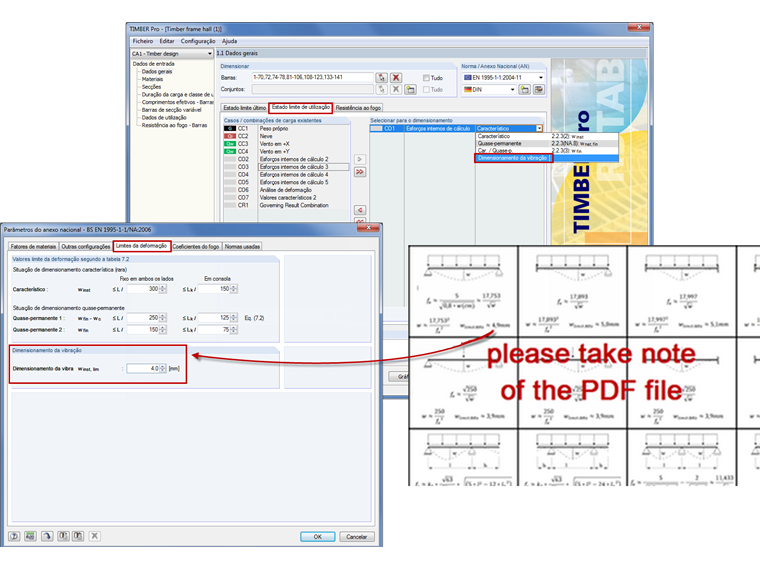Screen dimensions: 760x570
Task: Click the grey X delete icon in dialog footer
Action: (x=95, y=536)
